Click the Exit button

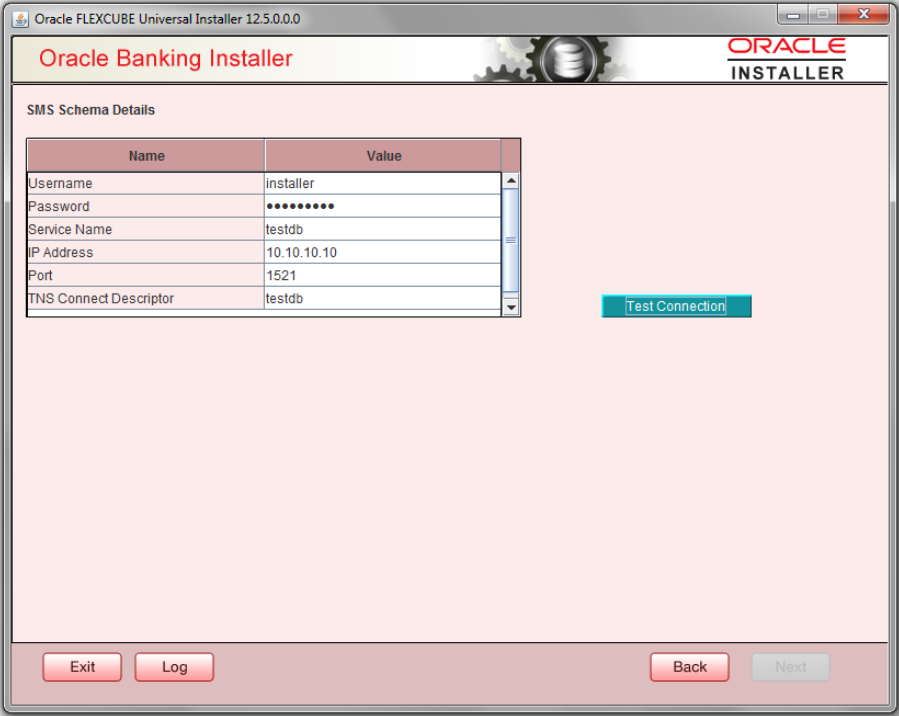coord(81,667)
